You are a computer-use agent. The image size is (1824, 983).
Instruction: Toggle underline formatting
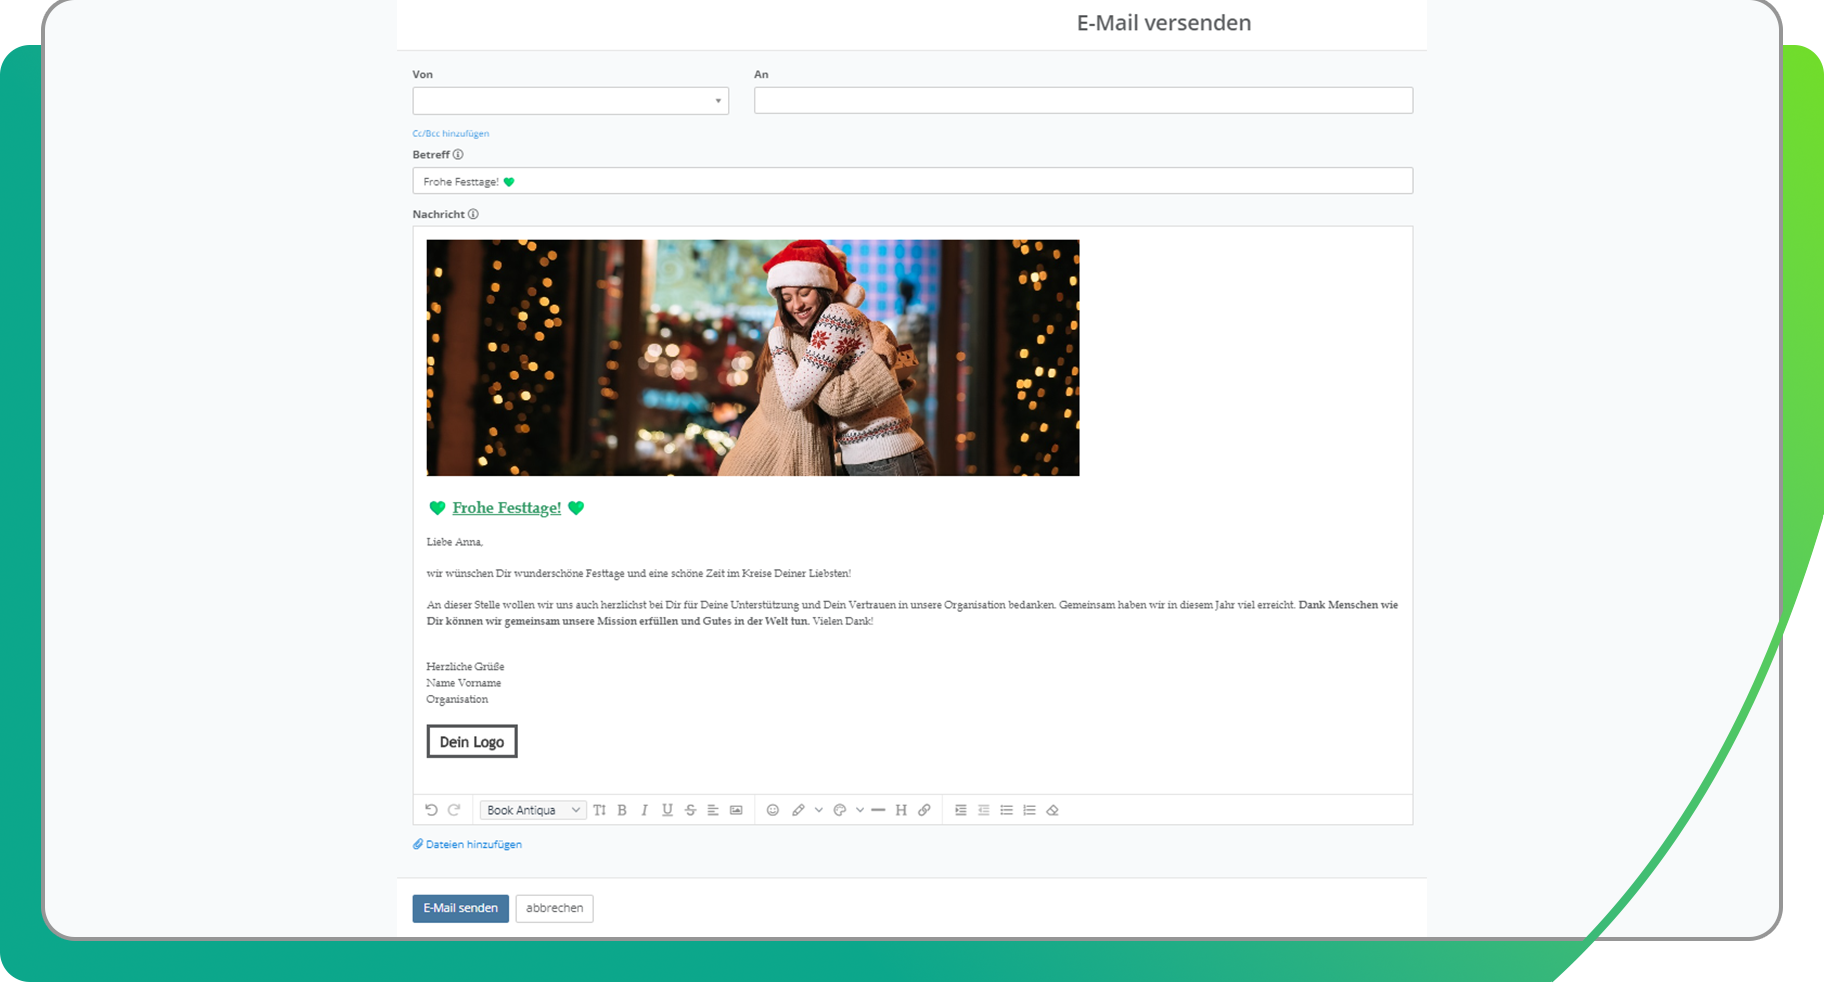(x=667, y=810)
